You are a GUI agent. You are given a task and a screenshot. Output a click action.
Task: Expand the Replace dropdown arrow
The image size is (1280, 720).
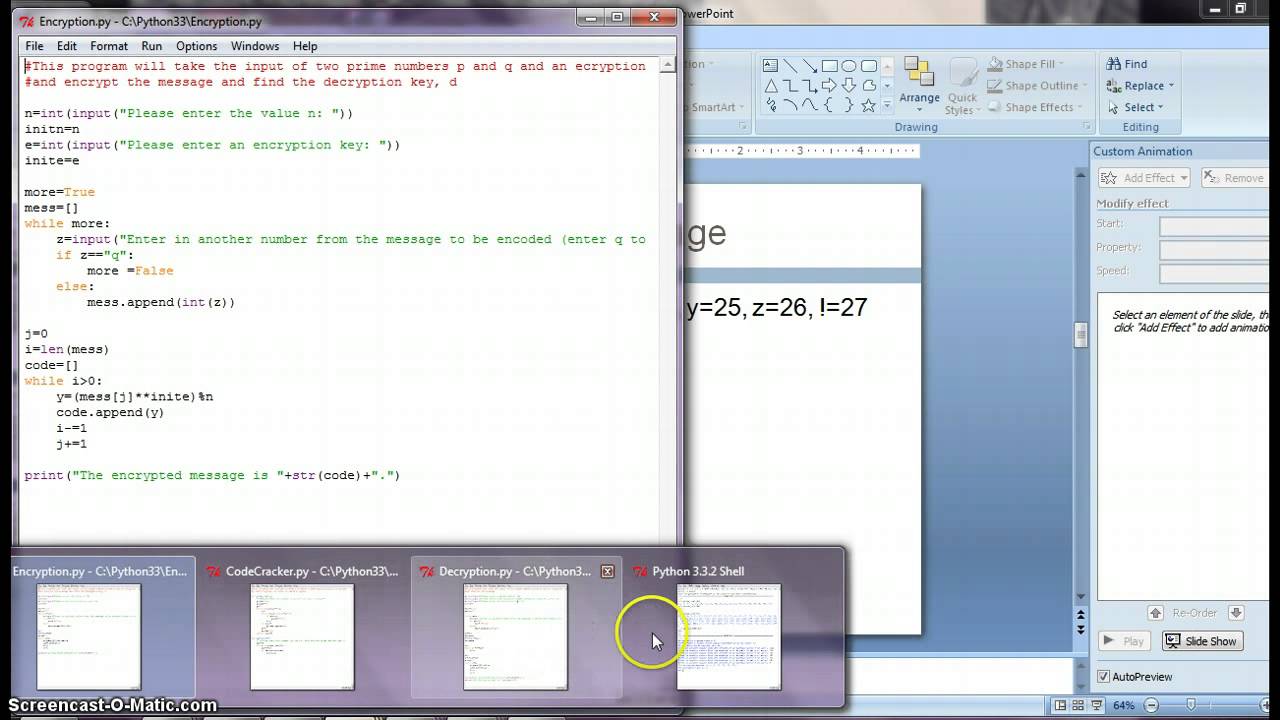1171,86
